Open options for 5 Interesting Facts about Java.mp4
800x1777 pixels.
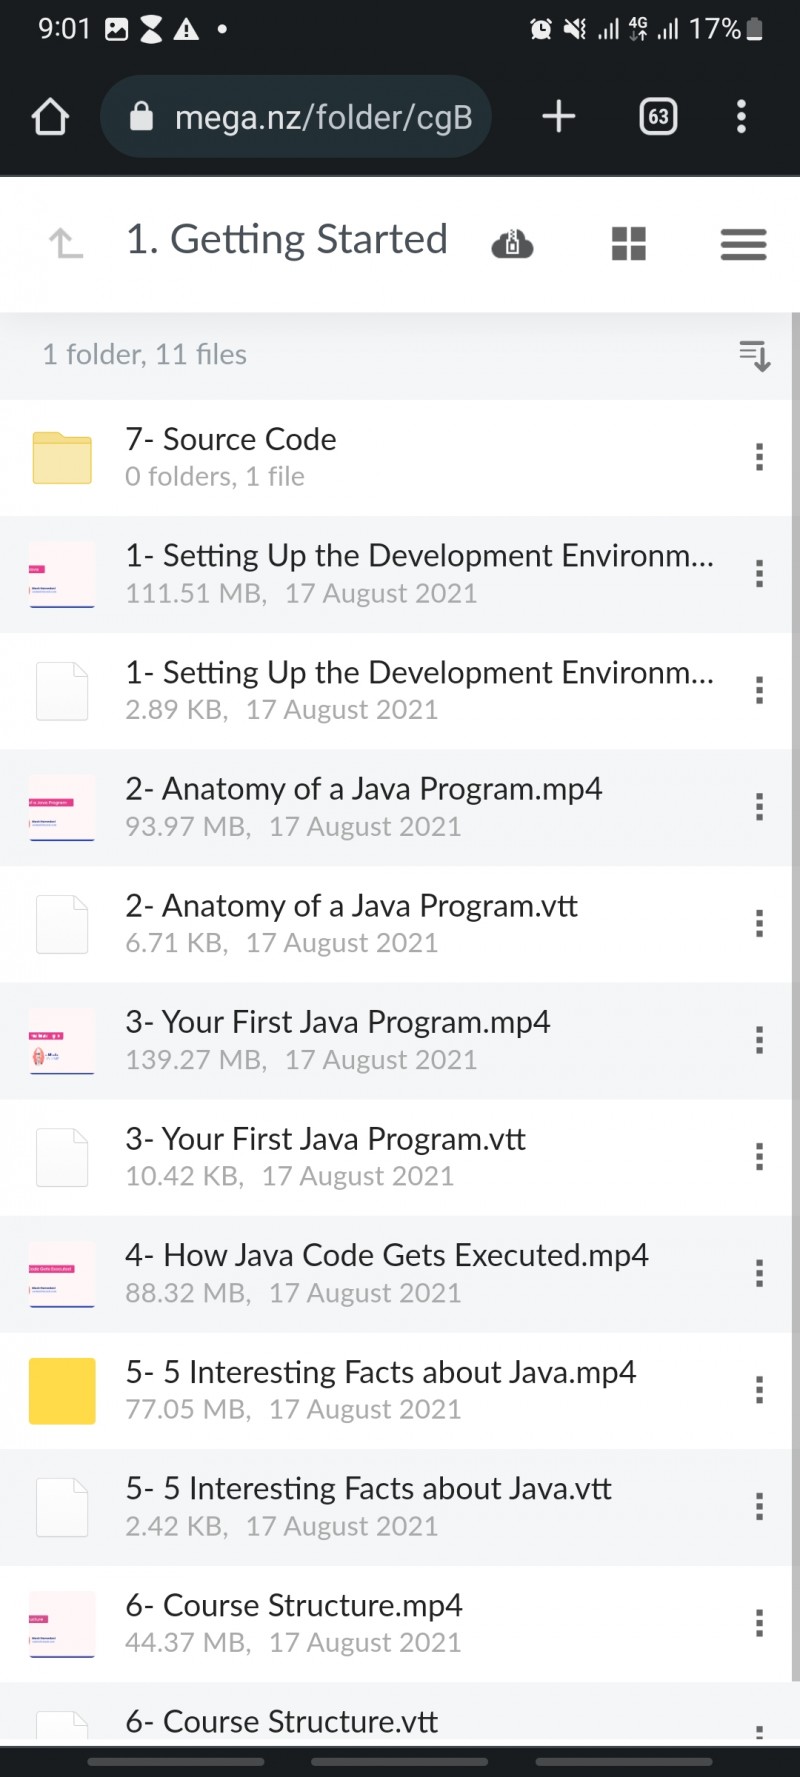click(x=760, y=1390)
